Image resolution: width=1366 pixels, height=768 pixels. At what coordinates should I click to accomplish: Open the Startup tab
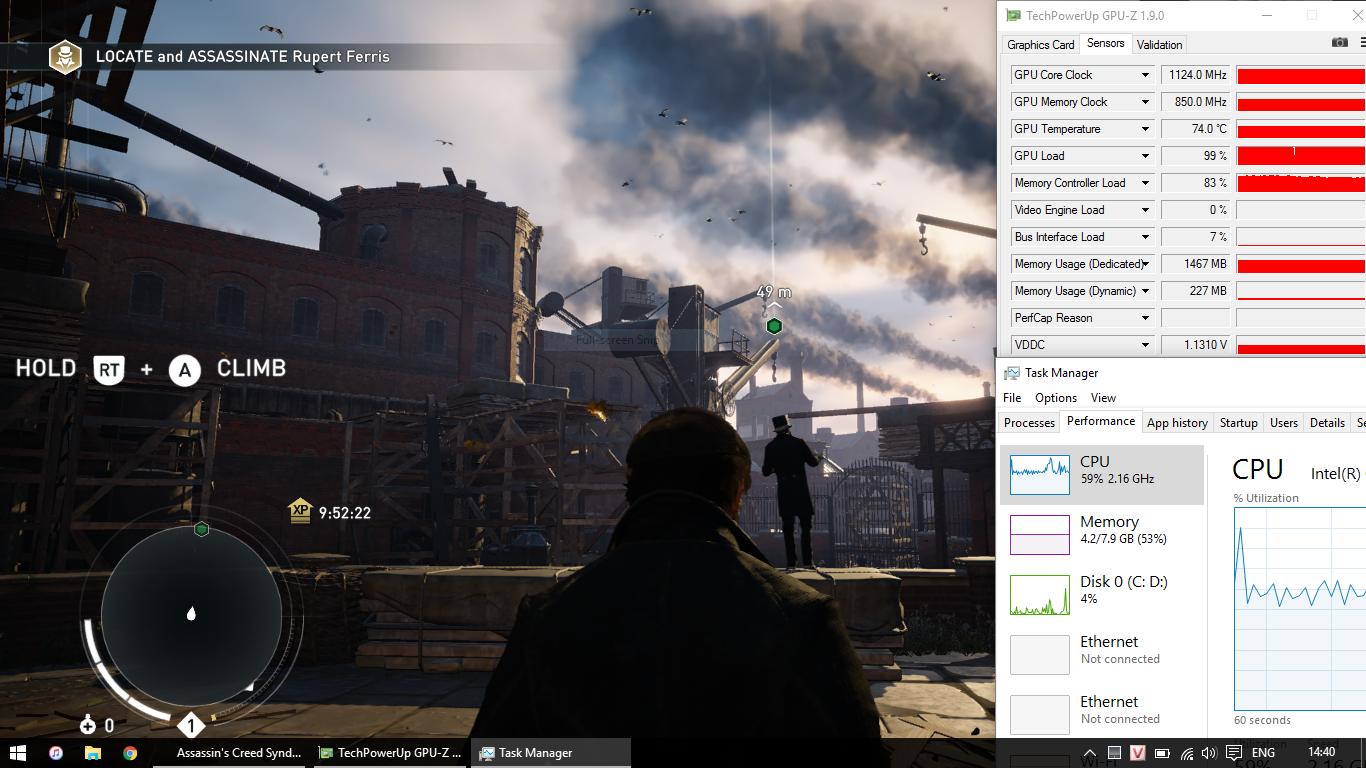1238,423
